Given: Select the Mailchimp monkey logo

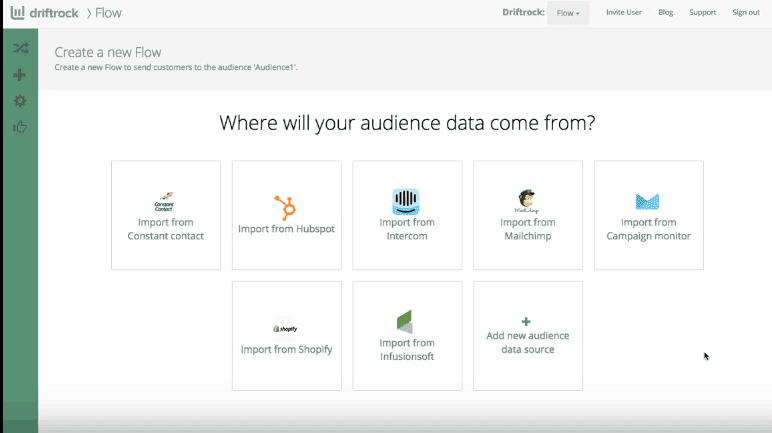Looking at the screenshot, I should tap(527, 201).
